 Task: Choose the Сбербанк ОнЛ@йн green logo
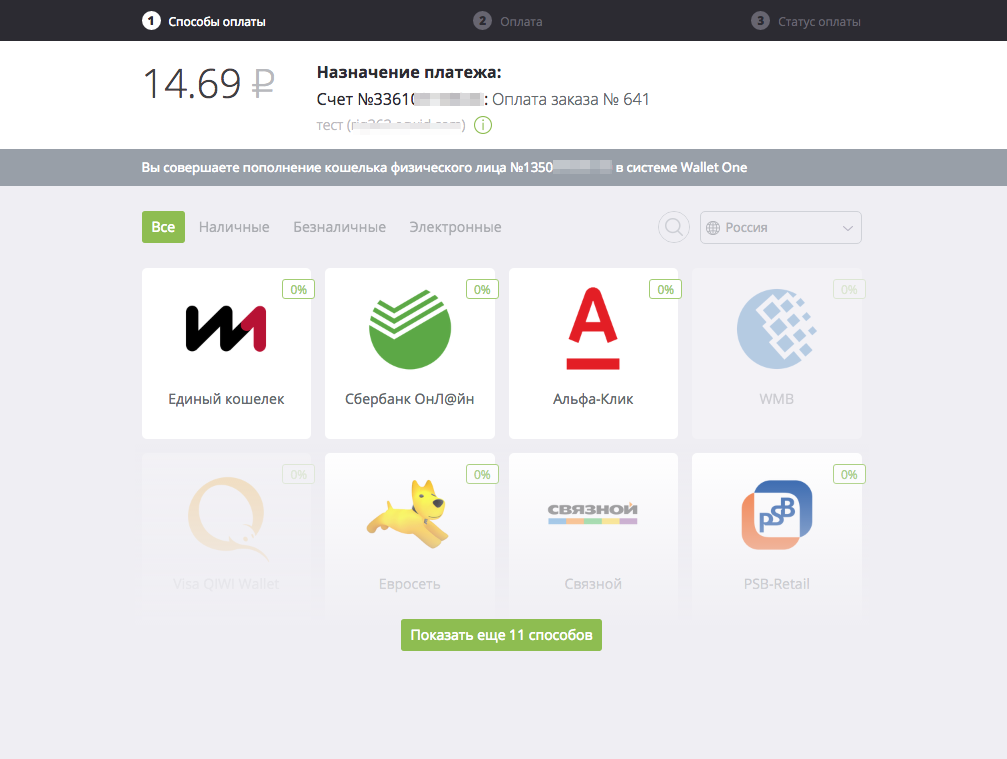click(410, 329)
